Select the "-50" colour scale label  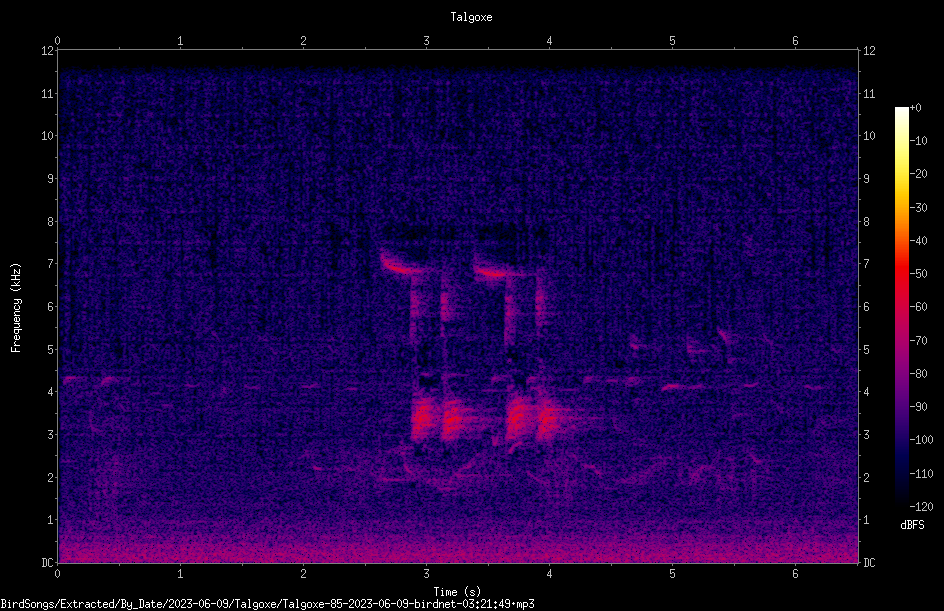919,274
